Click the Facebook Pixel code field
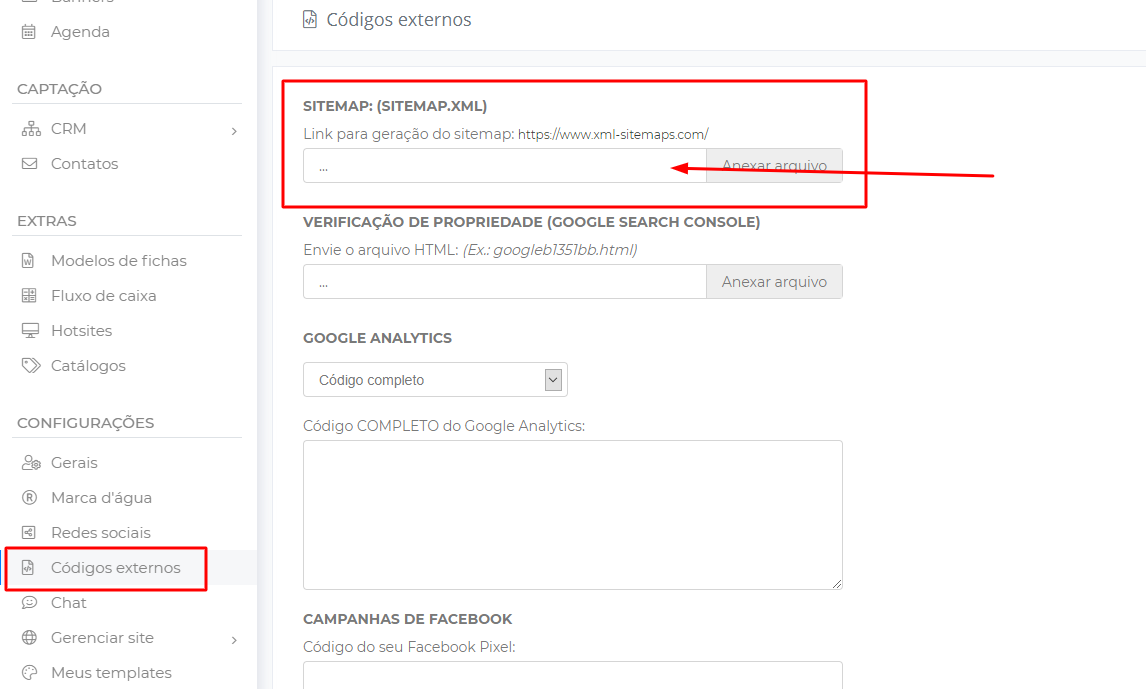1146x689 pixels. 572,675
